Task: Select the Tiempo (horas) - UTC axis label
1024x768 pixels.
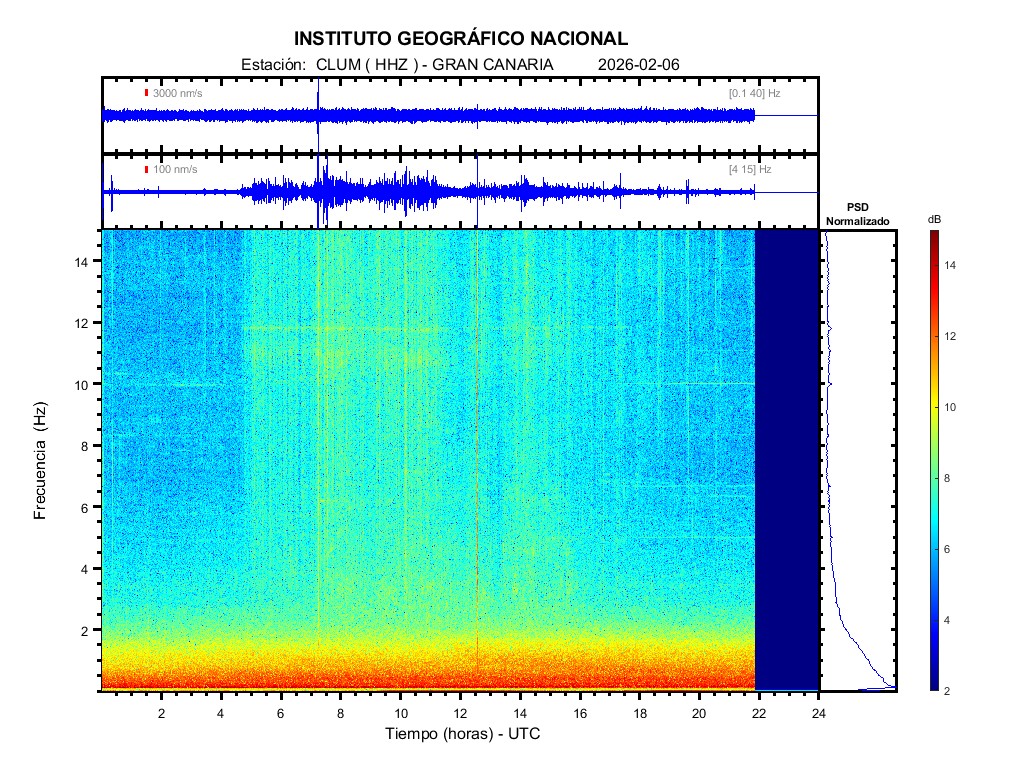Action: click(x=463, y=734)
